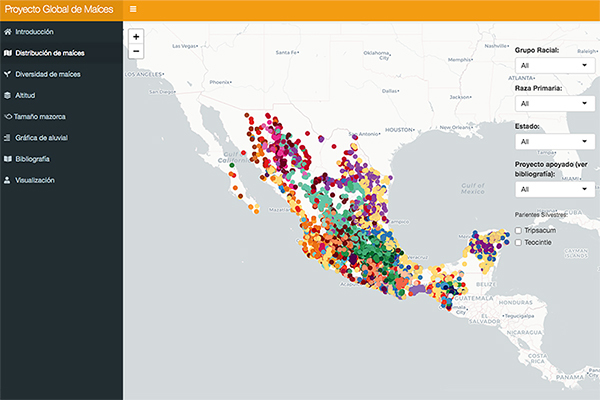
Task: Click the 'LOS ANGELES' map label
Action: click(144, 74)
